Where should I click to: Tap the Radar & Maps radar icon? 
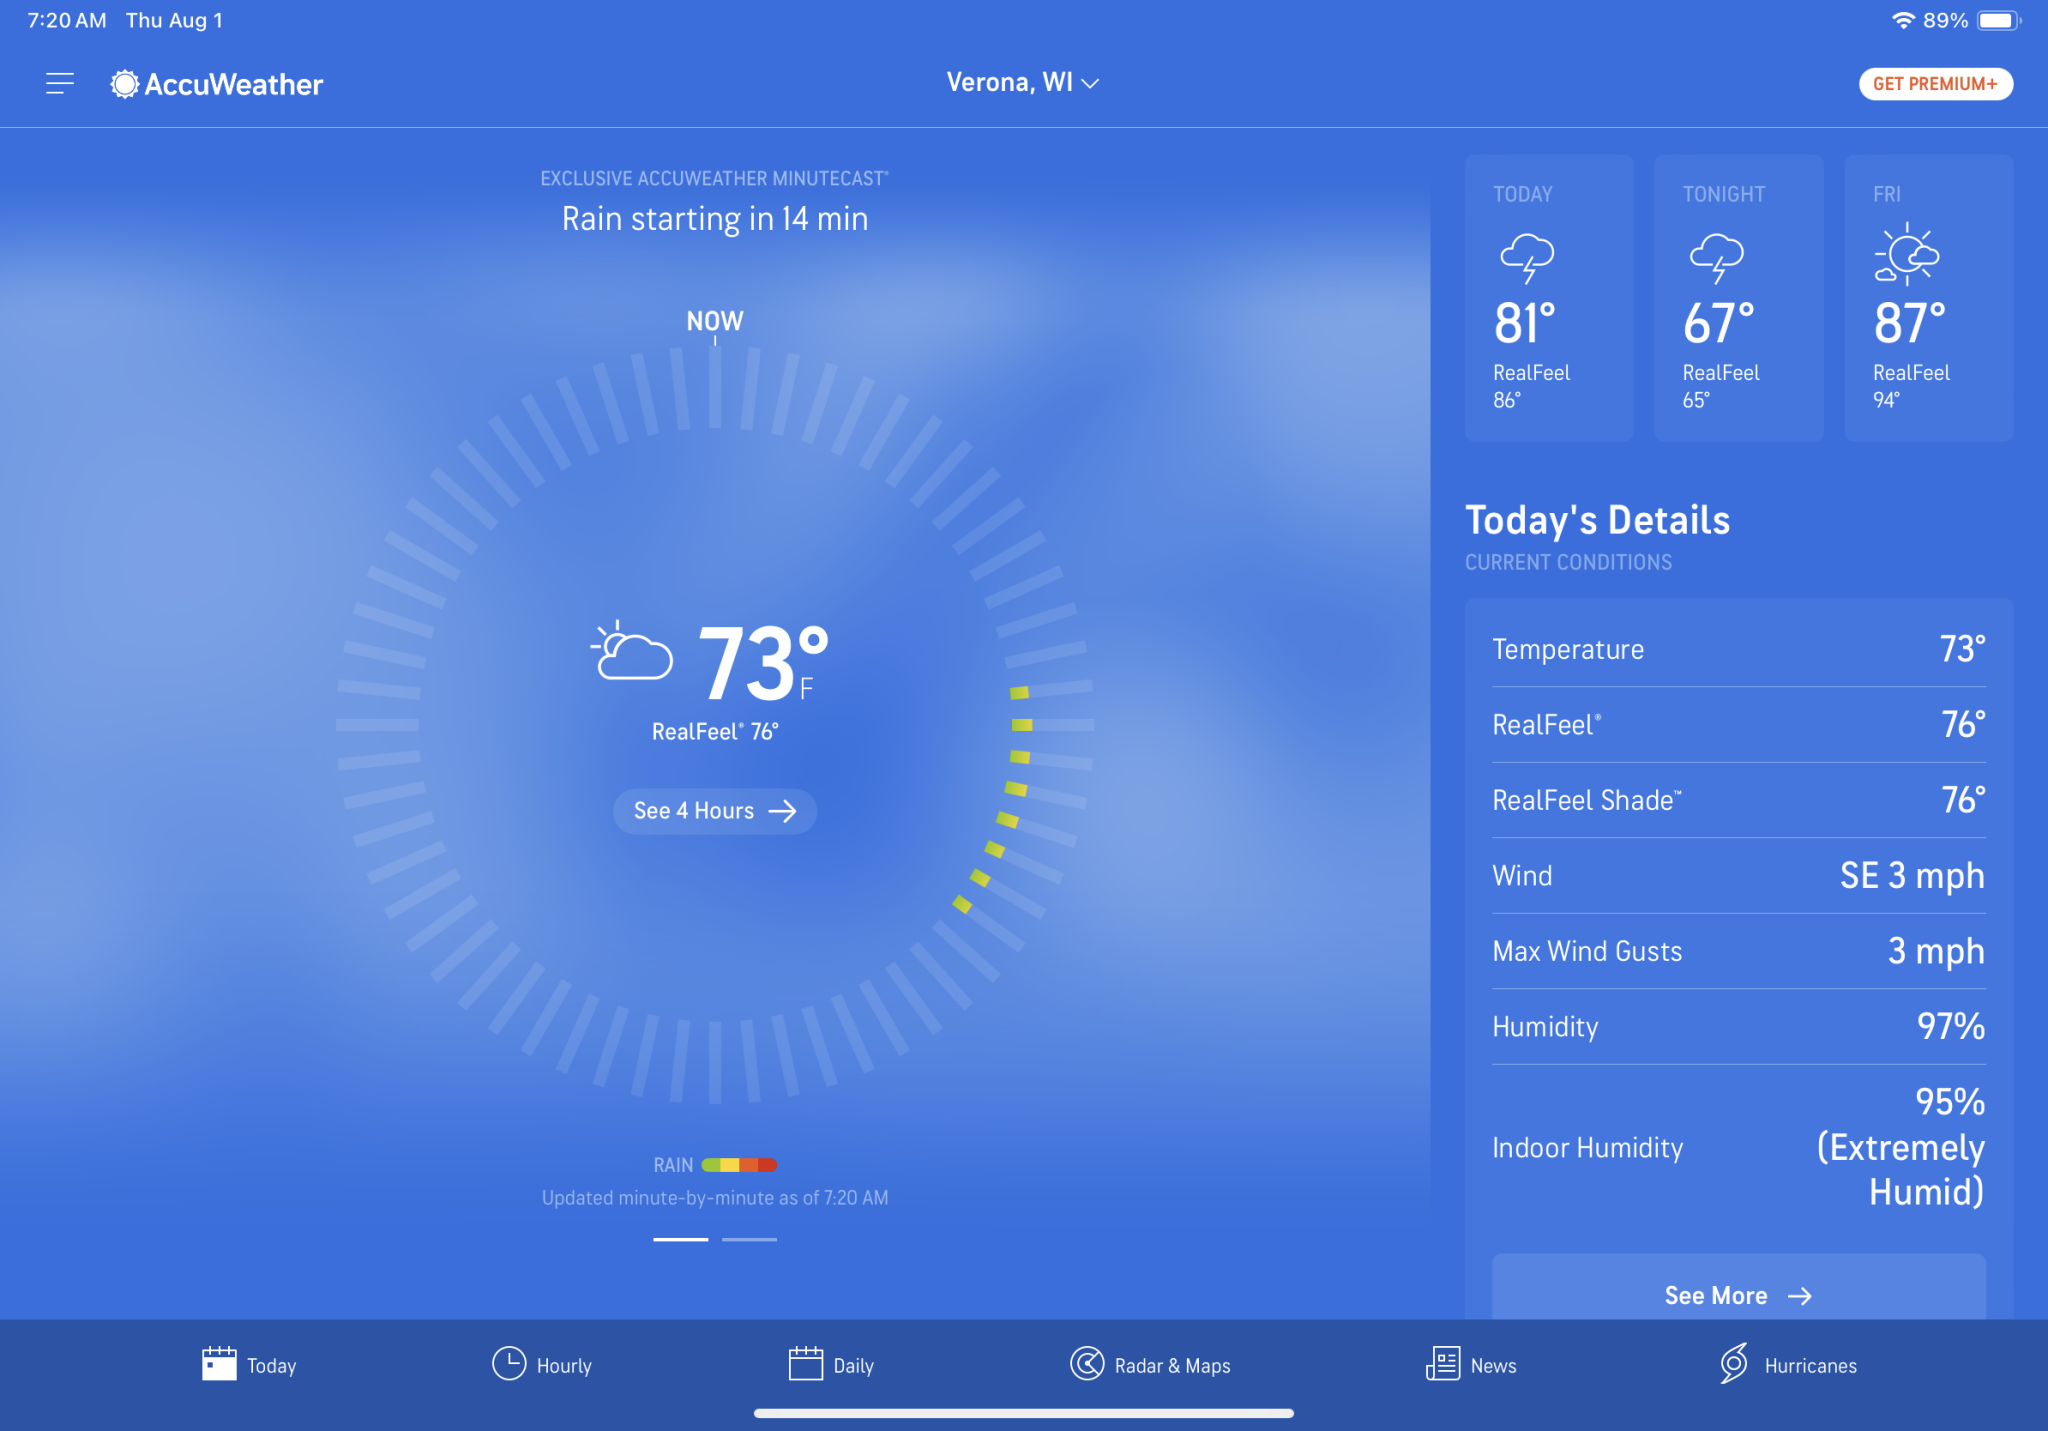pos(1087,1364)
